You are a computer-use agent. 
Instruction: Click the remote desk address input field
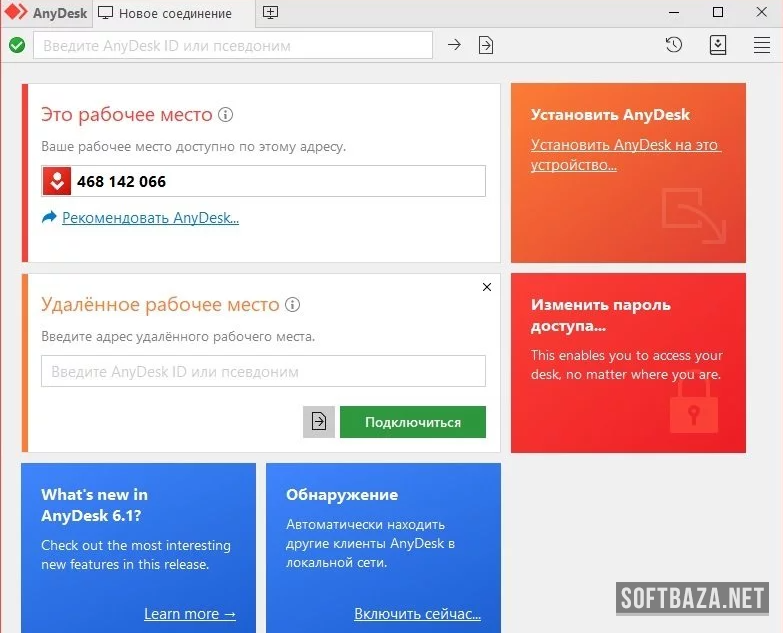pyautogui.click(x=263, y=371)
